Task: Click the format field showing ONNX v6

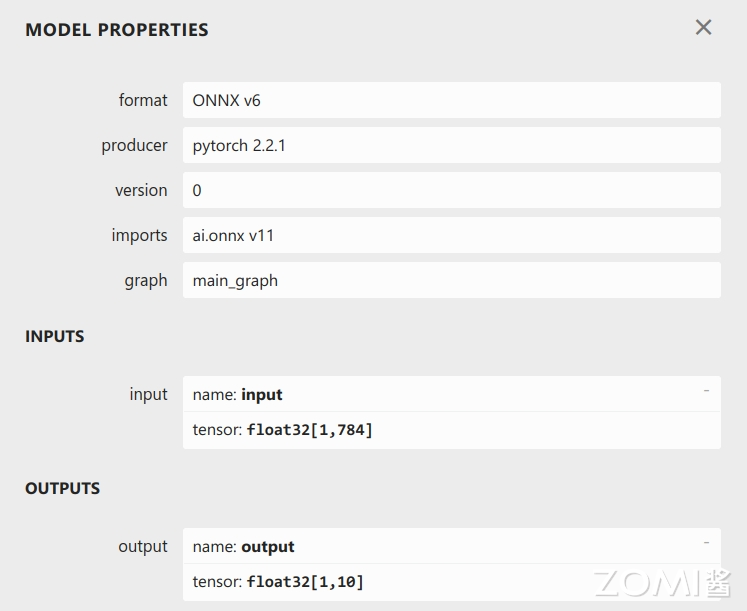Action: point(451,100)
